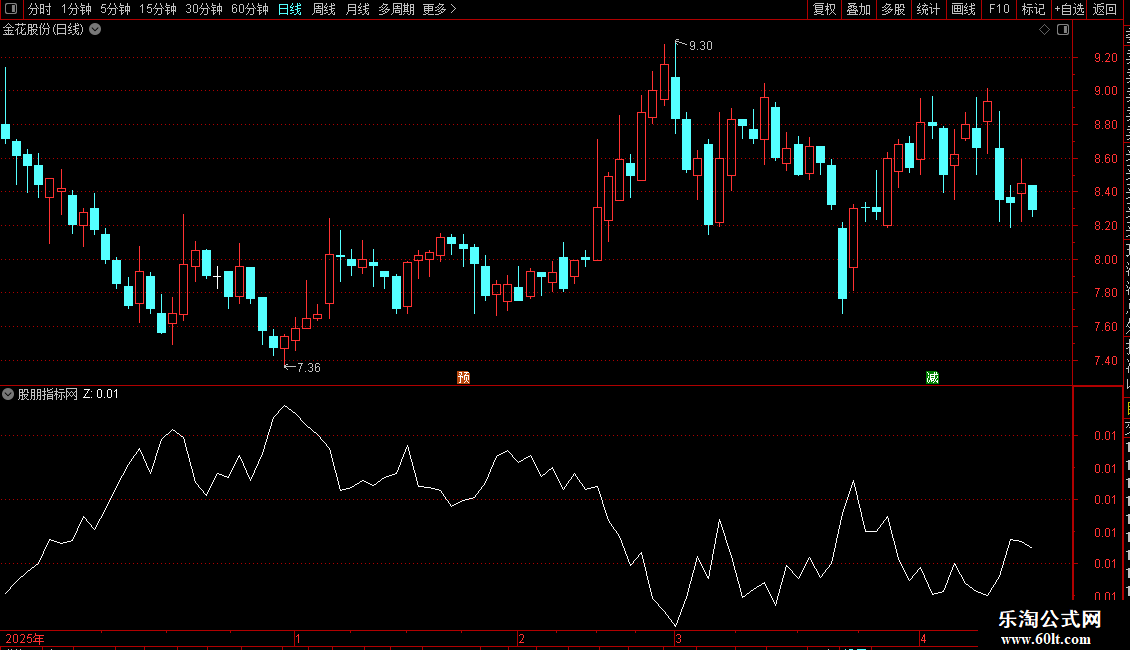This screenshot has width=1130, height=650.
Task: Open F10 company information
Action: [999, 9]
